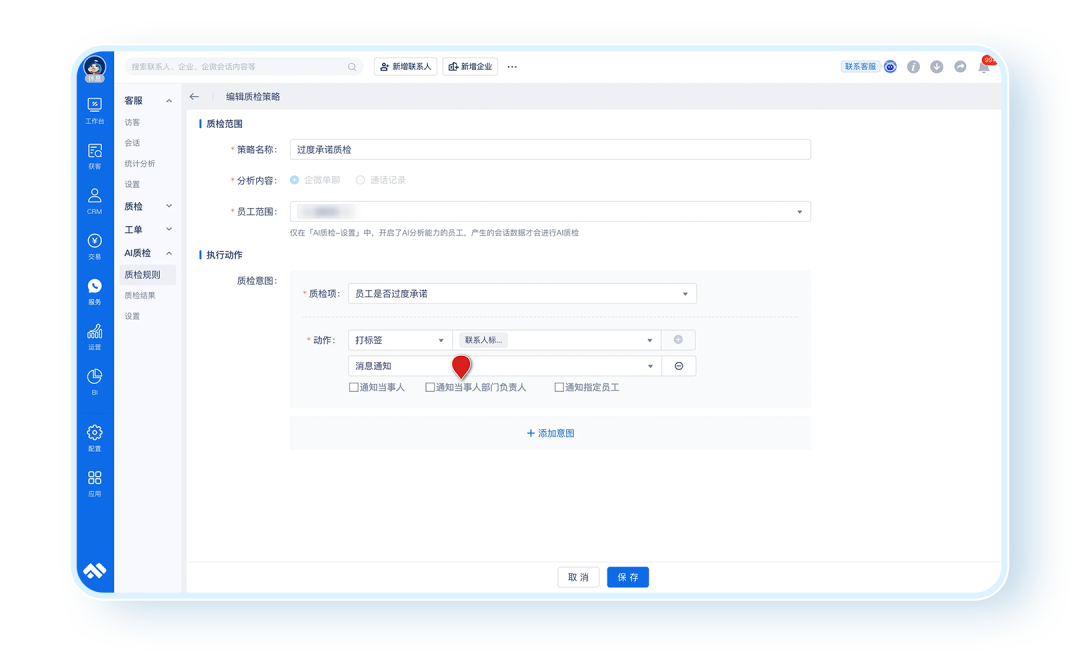Viewport: 1080px width, 672px height.
Task: Focus the top search field
Action: [x=244, y=67]
